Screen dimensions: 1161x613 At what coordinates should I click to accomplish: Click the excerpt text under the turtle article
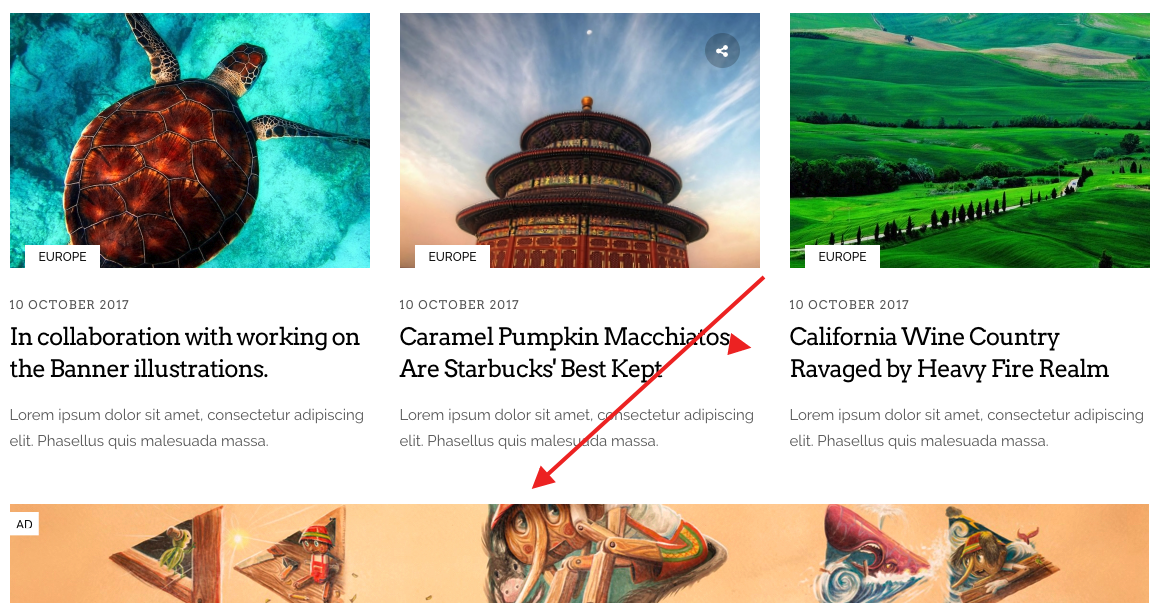click(x=187, y=428)
